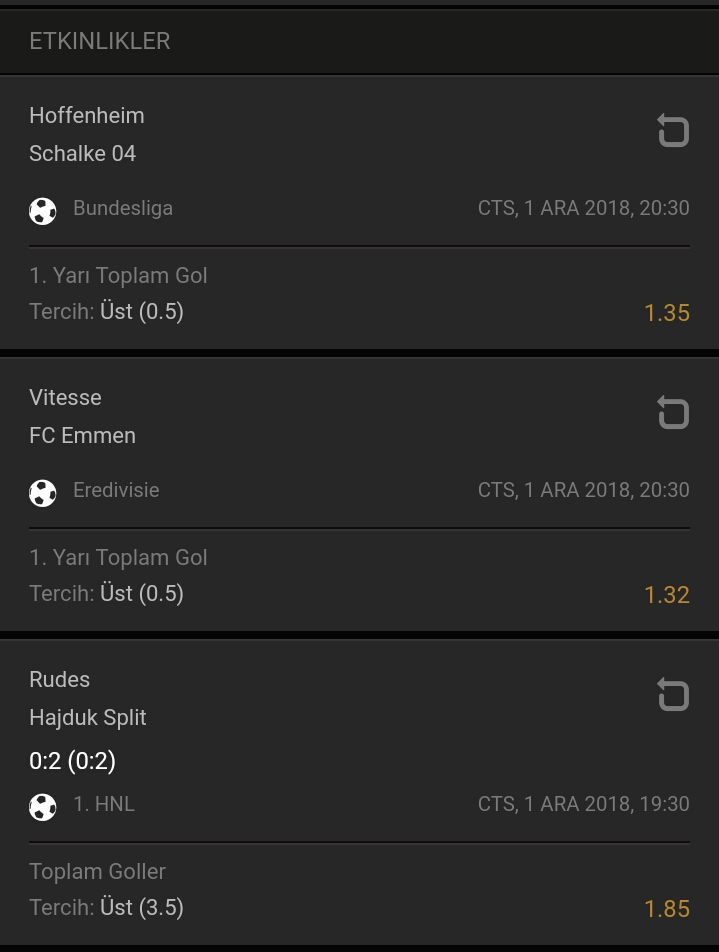Tap the rebet icon for Vitesse match

[673, 412]
